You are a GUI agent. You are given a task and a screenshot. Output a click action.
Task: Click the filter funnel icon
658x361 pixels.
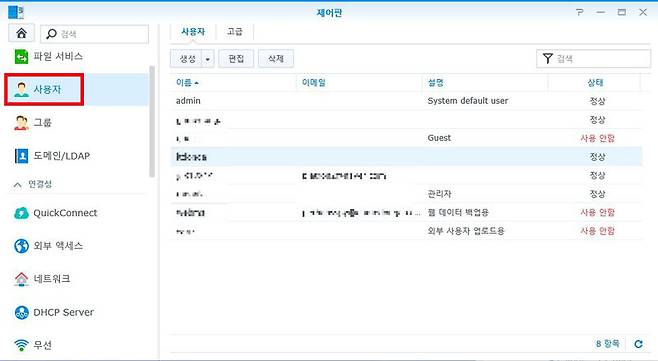[547, 58]
